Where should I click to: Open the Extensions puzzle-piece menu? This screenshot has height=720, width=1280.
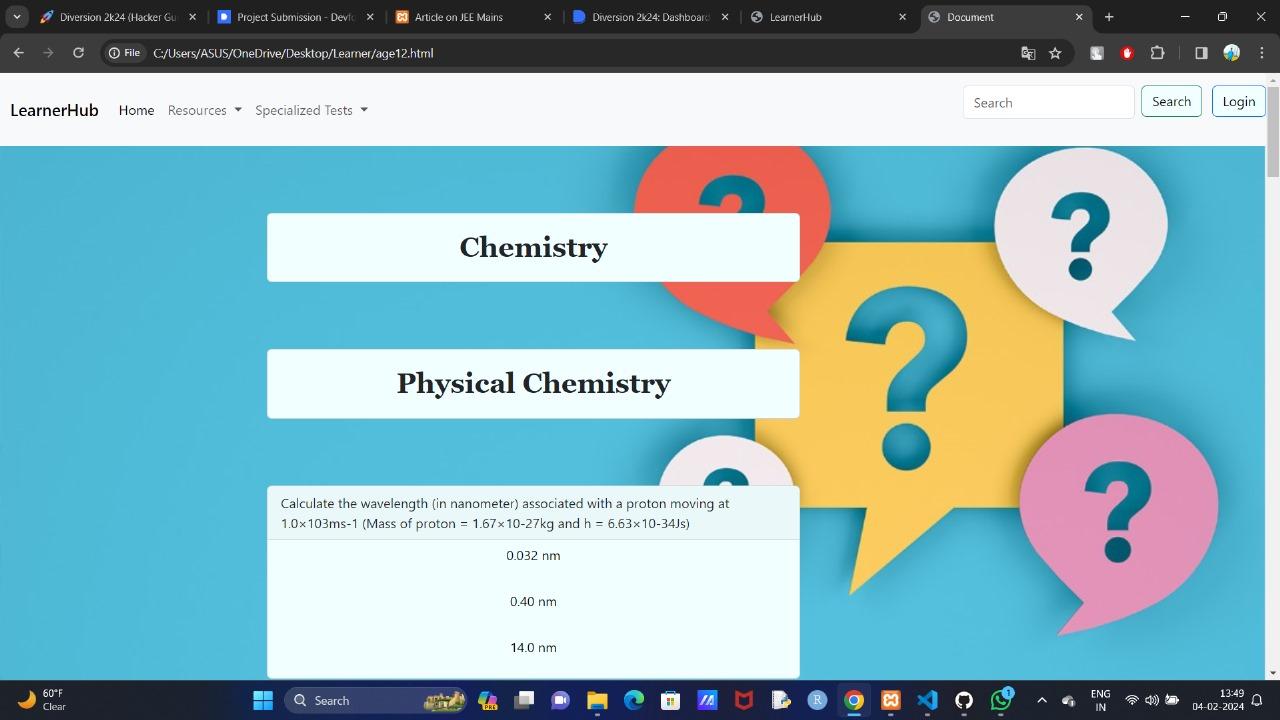[1158, 53]
